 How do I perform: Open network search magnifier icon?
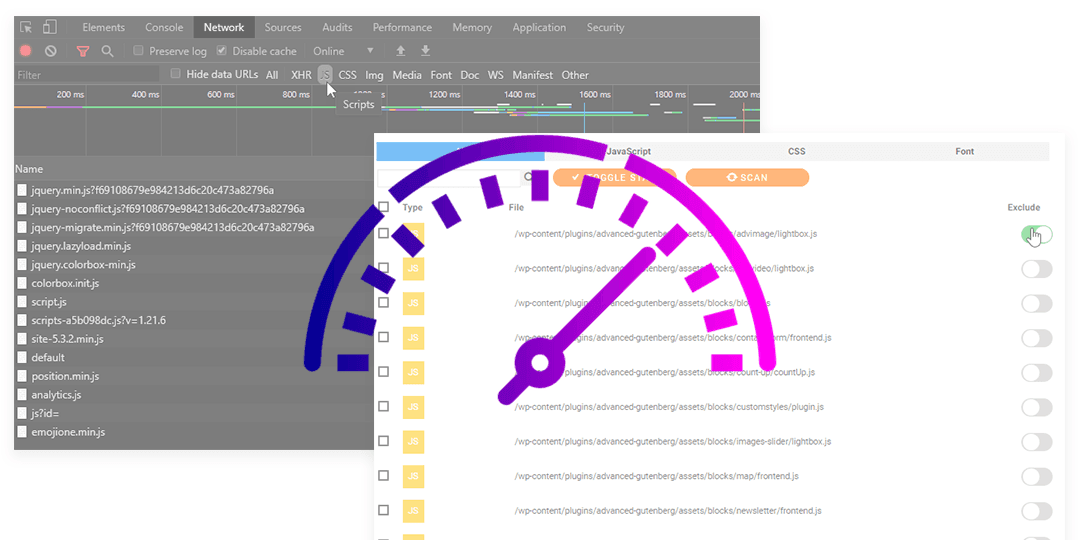[107, 51]
